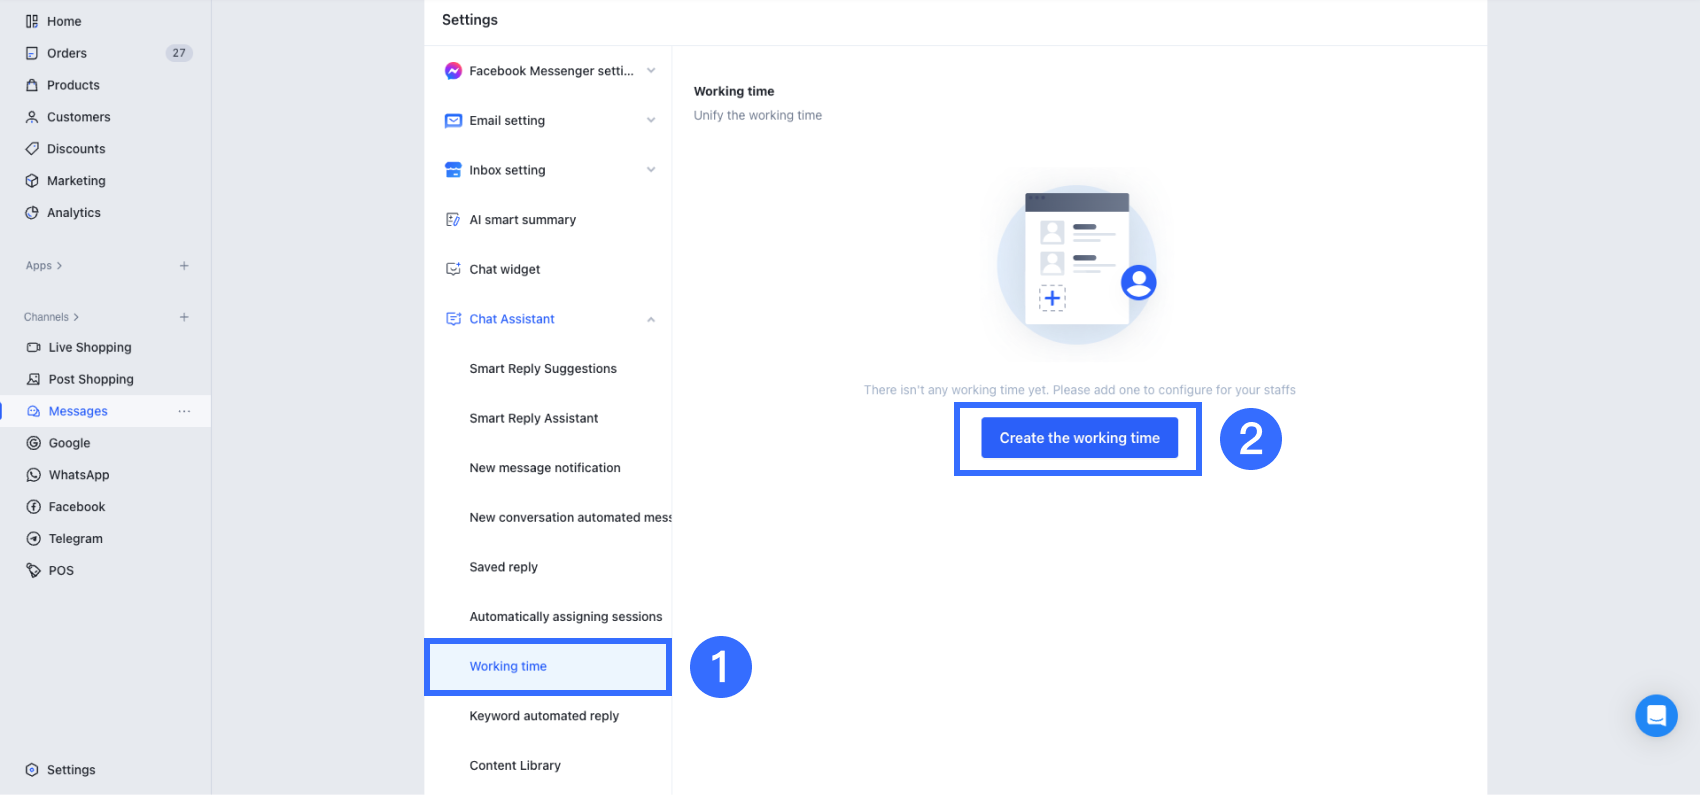Click the Telegram channel icon
This screenshot has height=795, width=1700.
pos(34,539)
